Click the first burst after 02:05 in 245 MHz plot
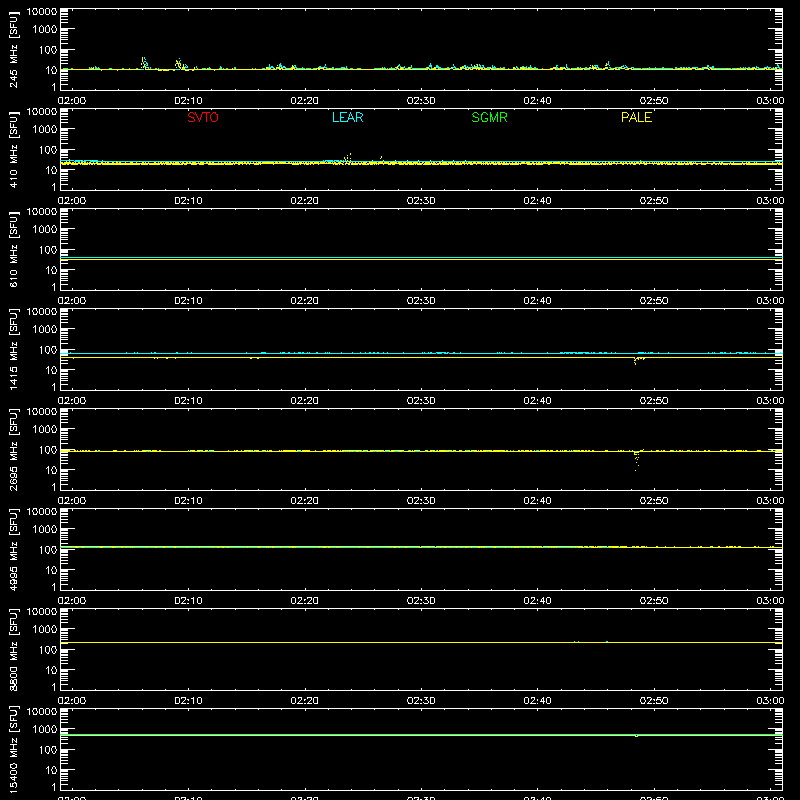Image resolution: width=800 pixels, height=800 pixels. (x=144, y=63)
